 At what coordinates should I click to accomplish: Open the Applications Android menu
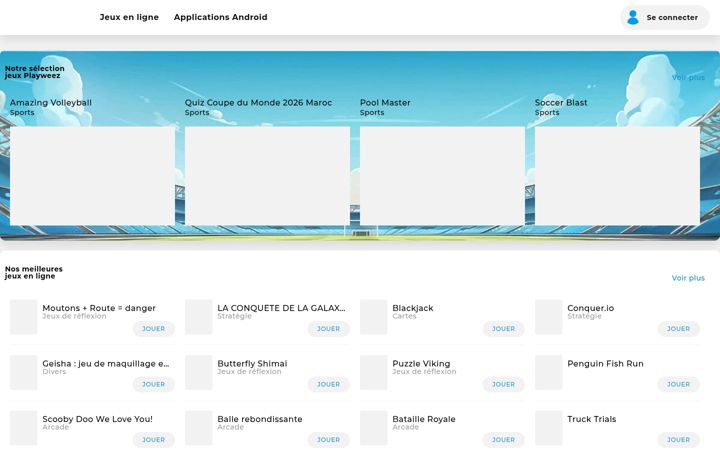pos(220,17)
